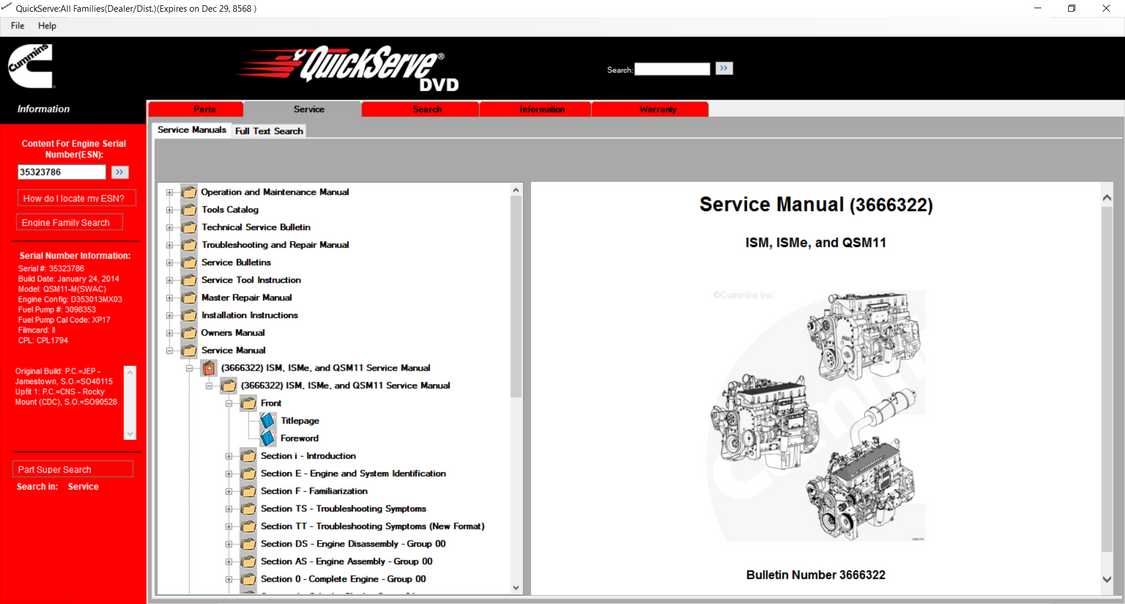This screenshot has height=604, width=1125.
Task: Click the folder icon beside Tools Catalog
Action: coord(188,209)
